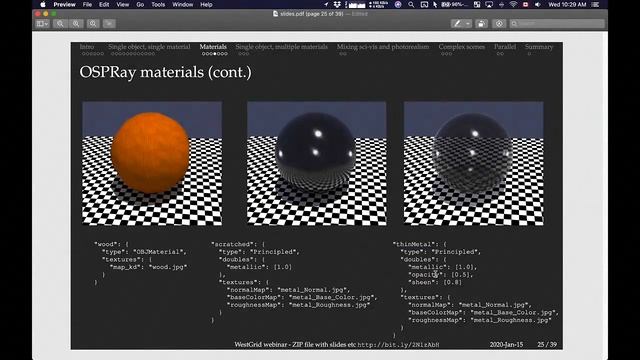Zoom in the PDF page
This screenshot has width=640, height=360.
point(76,24)
